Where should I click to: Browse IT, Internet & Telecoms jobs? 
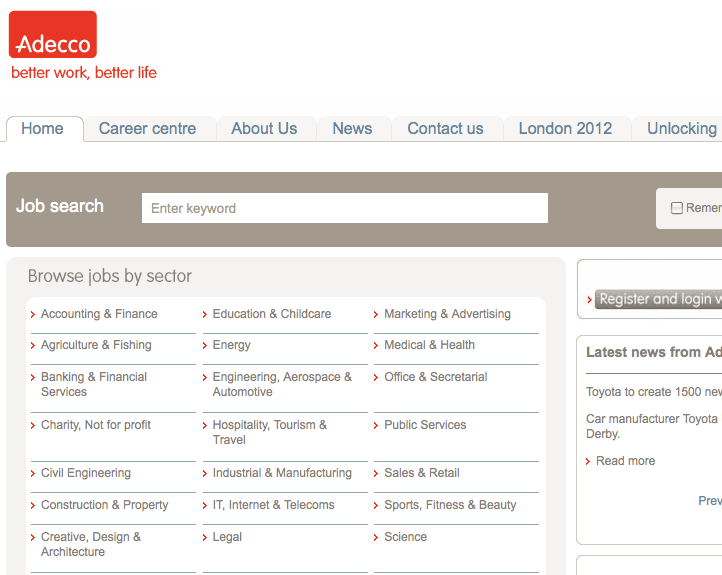[x=274, y=505]
